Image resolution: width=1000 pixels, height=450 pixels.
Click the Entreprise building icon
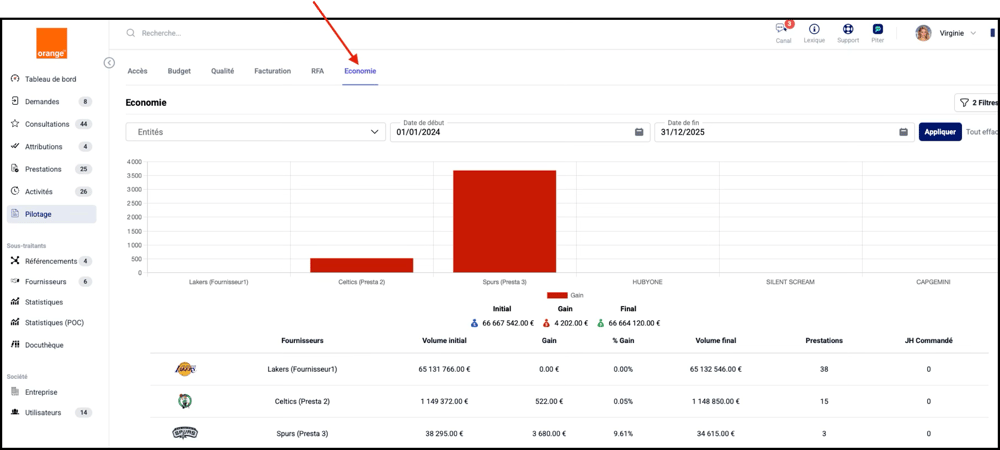click(15, 392)
